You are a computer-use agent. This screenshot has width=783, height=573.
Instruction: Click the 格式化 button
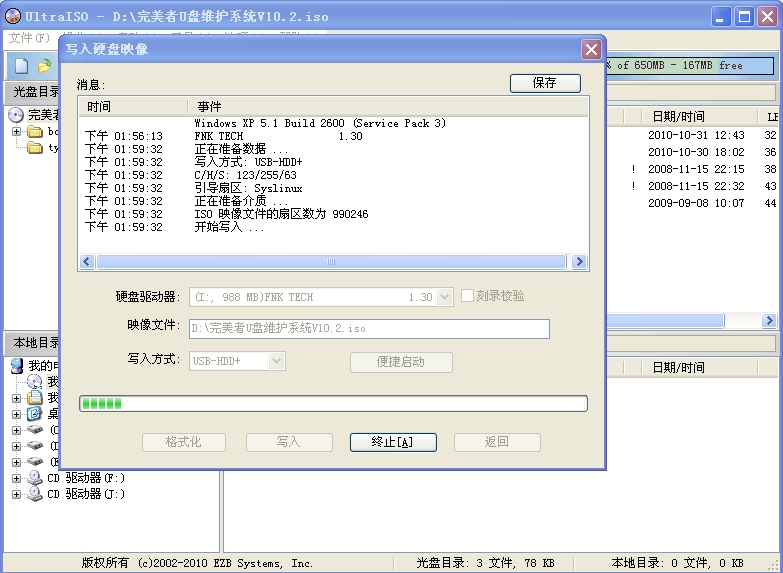pyautogui.click(x=184, y=442)
